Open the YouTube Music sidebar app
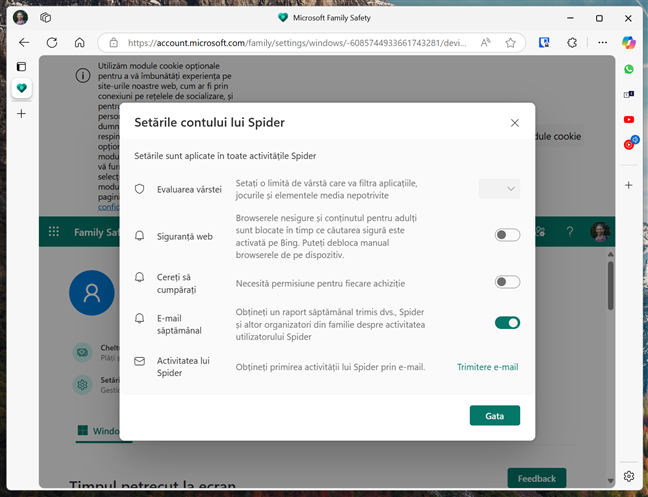 630,143
